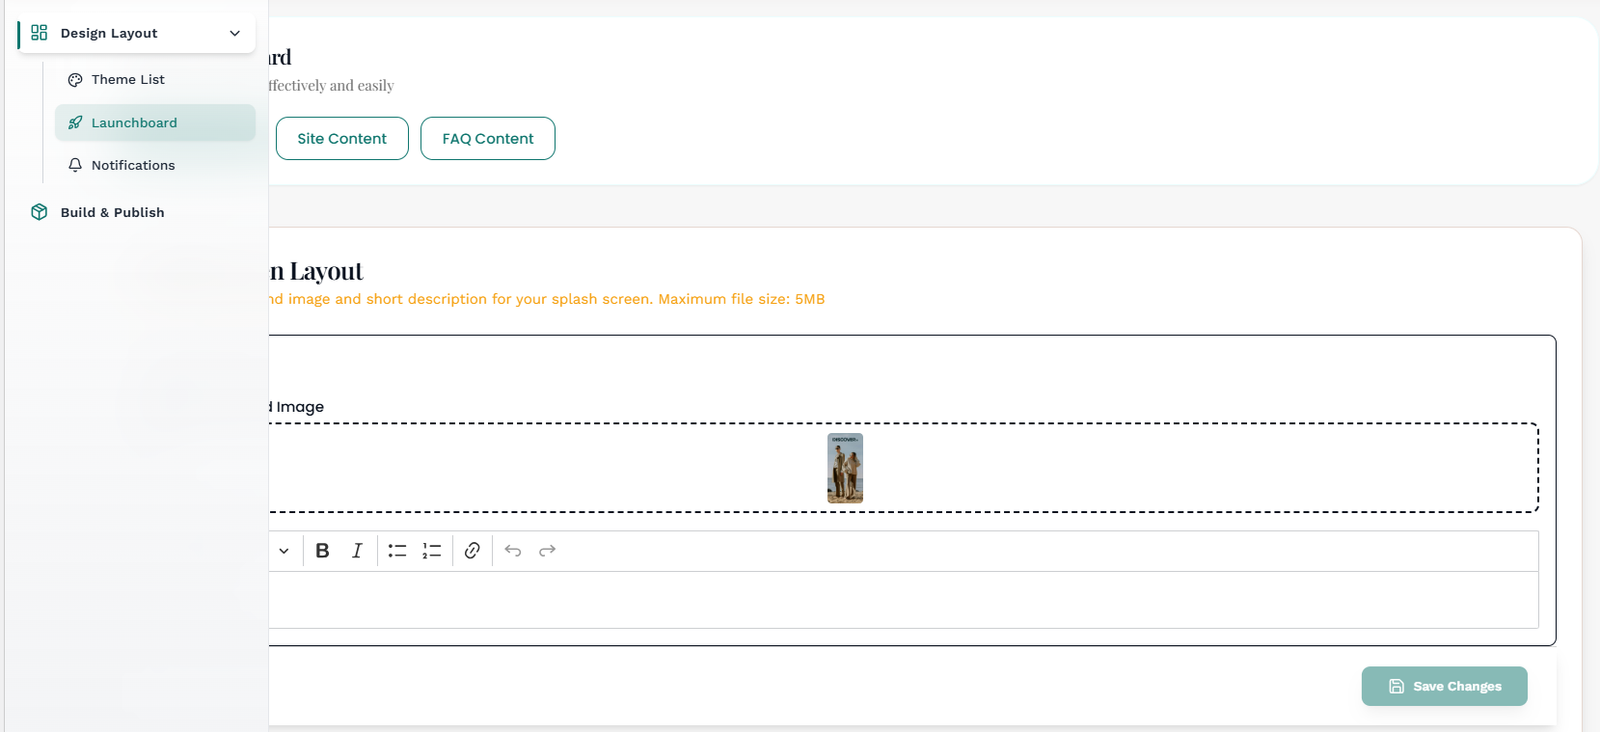
Task: Click the dashed image upload area
Action: (903, 468)
